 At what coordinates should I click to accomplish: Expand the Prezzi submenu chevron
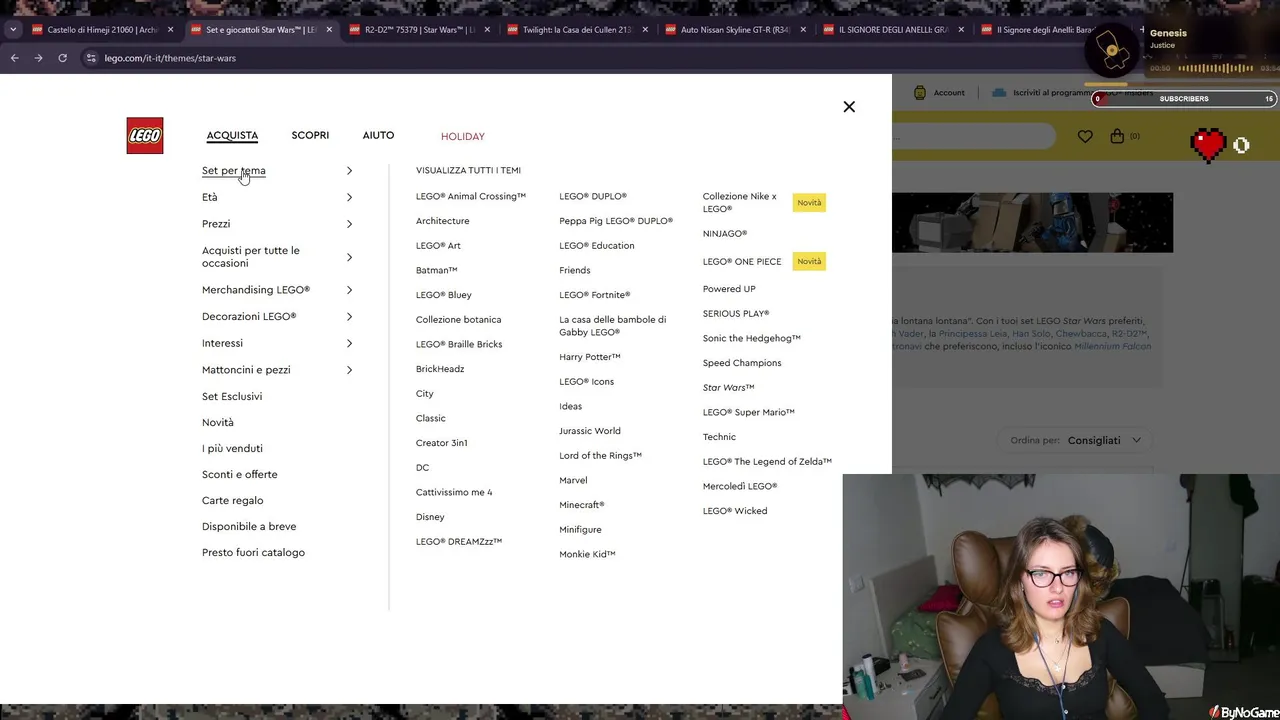pyautogui.click(x=349, y=224)
